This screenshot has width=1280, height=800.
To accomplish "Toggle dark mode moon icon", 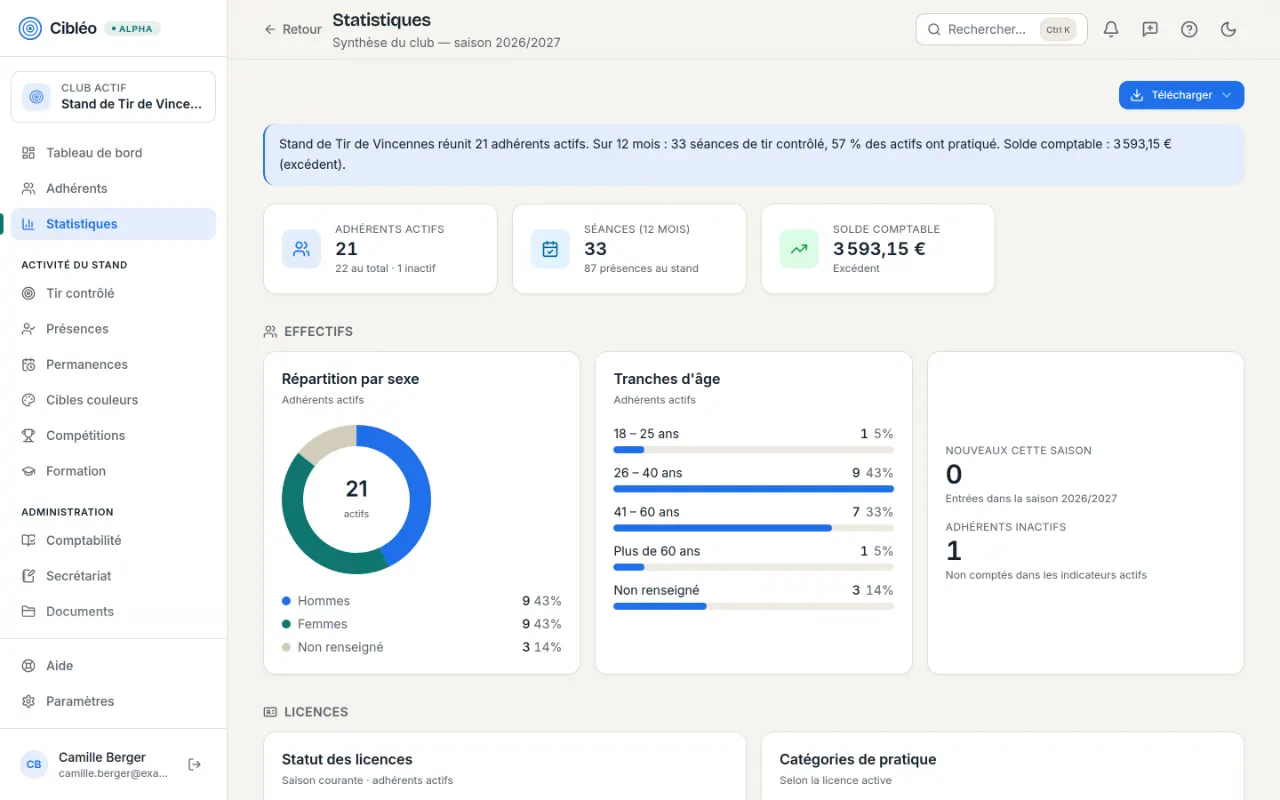I will [x=1229, y=29].
